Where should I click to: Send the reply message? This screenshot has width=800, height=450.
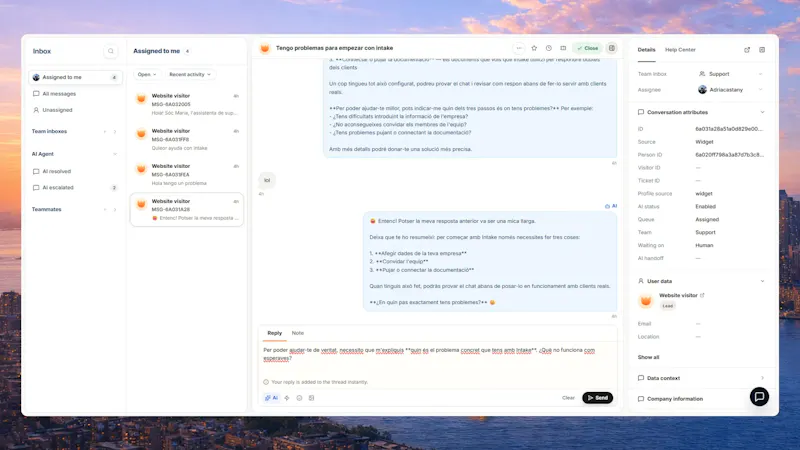click(597, 398)
